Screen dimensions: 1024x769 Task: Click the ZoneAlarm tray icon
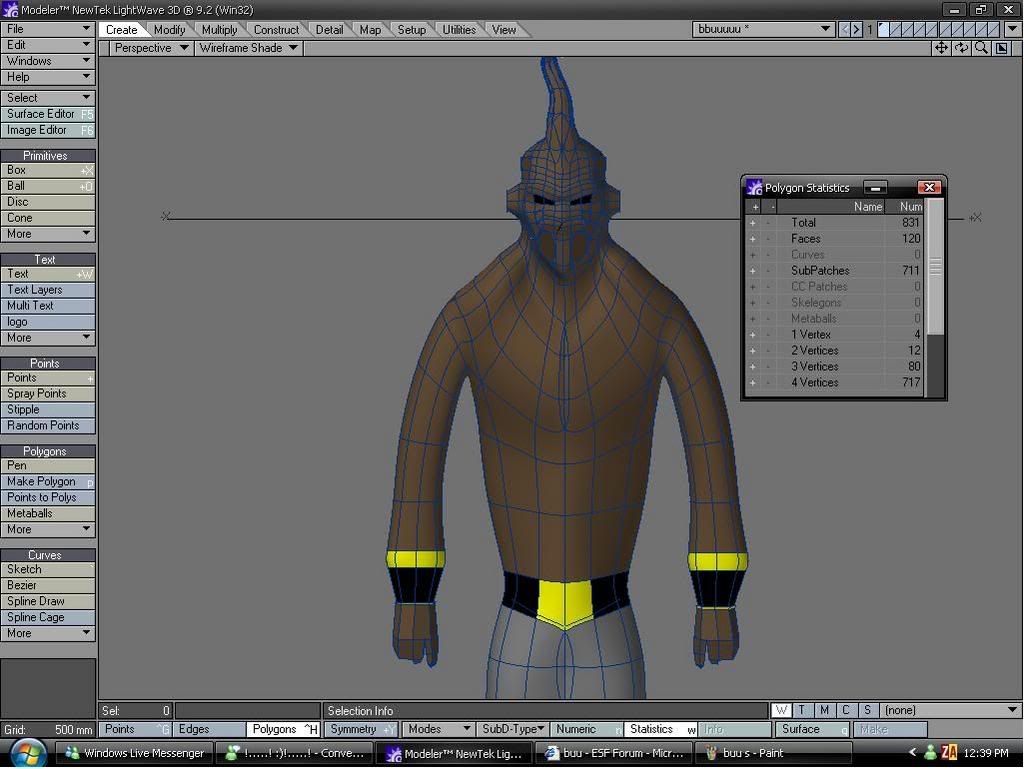point(949,753)
